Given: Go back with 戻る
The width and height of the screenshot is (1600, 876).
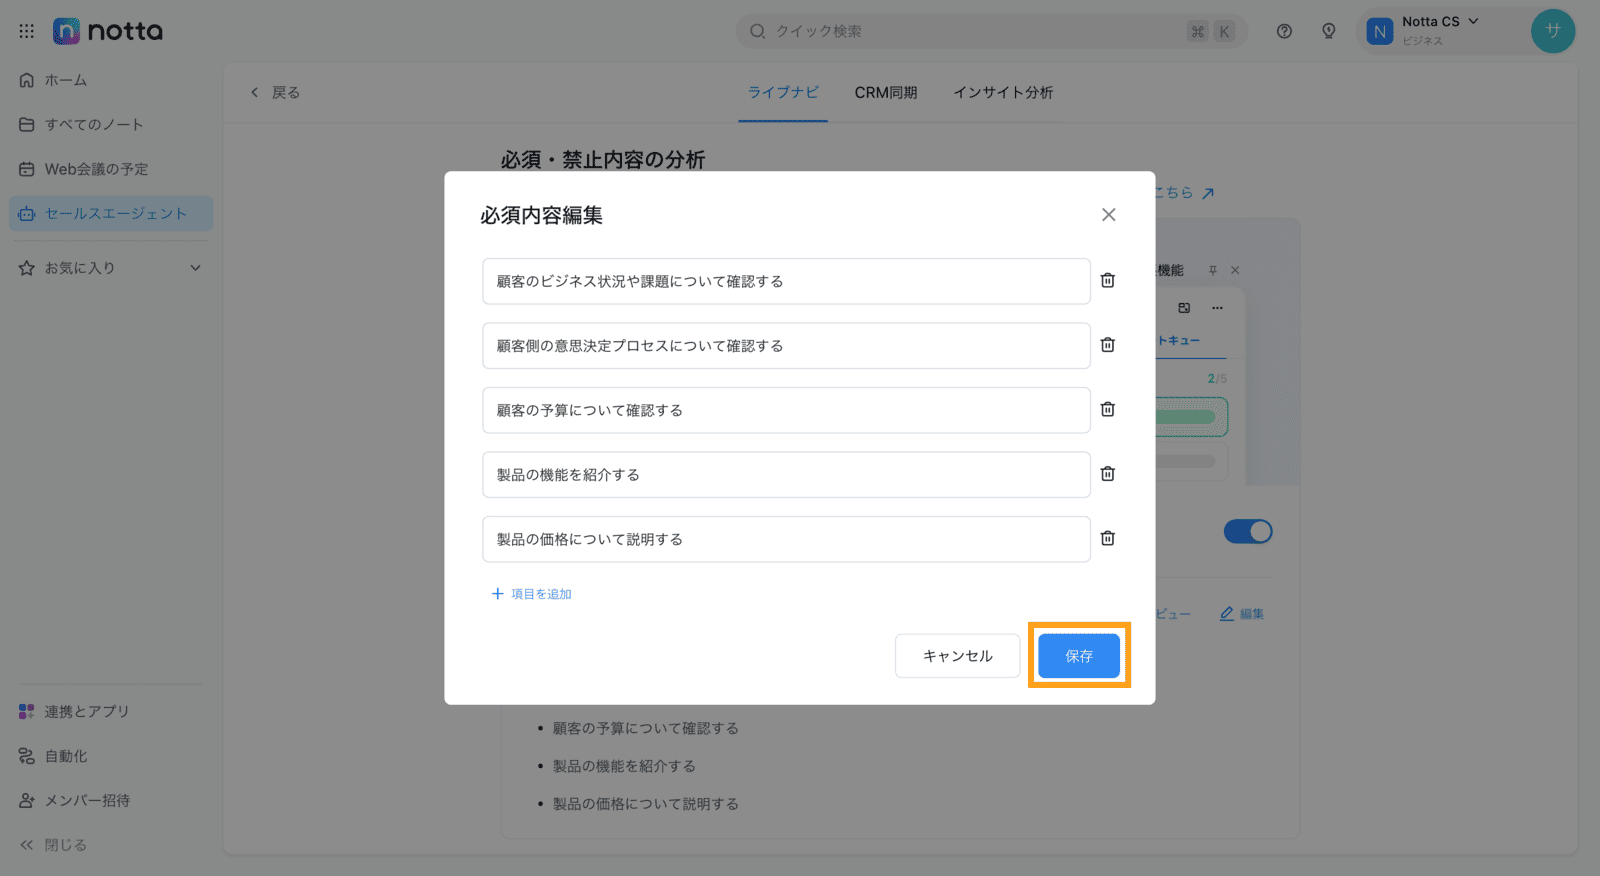Looking at the screenshot, I should tap(275, 92).
